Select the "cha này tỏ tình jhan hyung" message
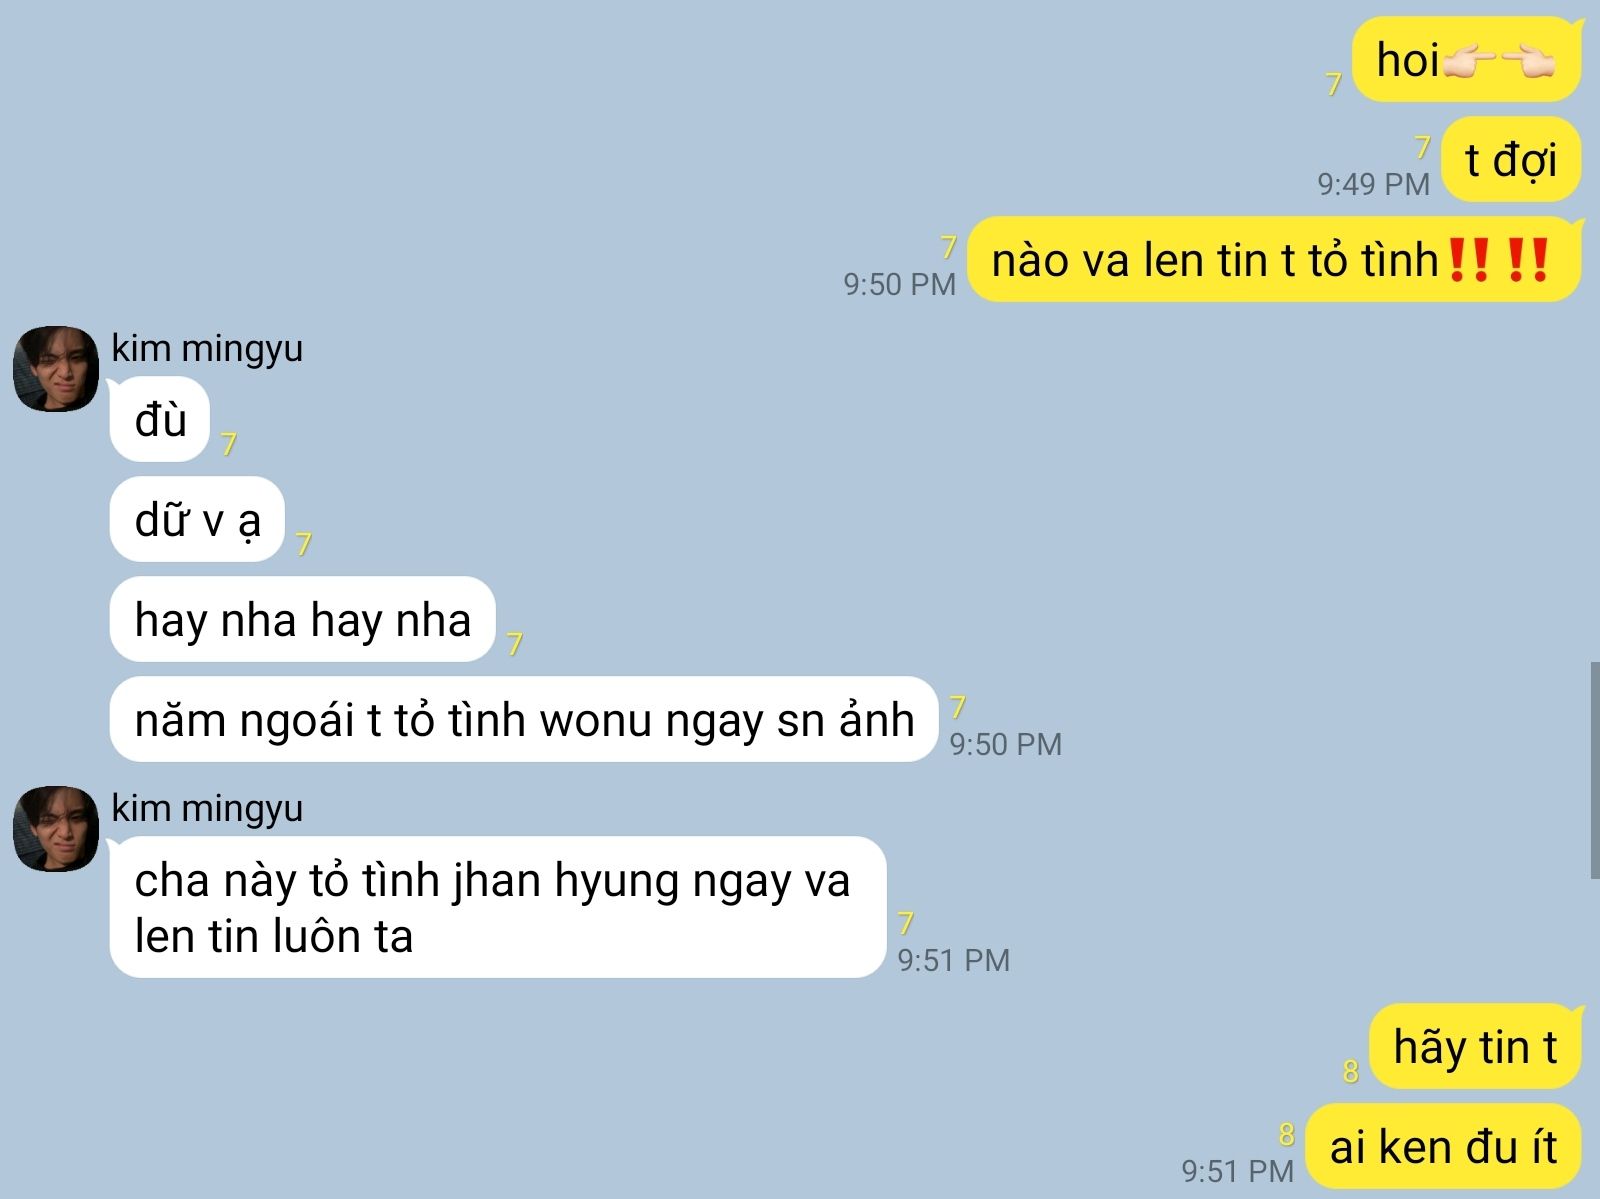Screen dimensions: 1600x1199 [x=498, y=907]
